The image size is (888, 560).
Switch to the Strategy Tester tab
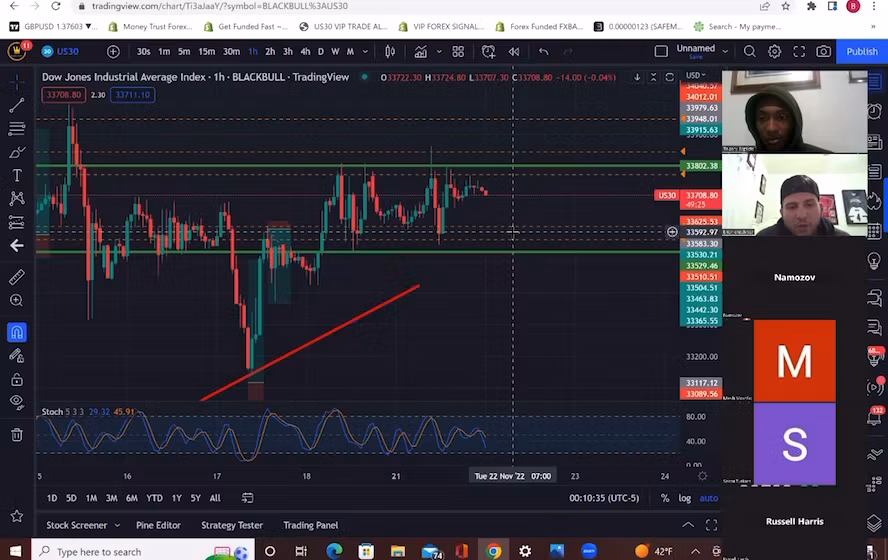(x=232, y=525)
